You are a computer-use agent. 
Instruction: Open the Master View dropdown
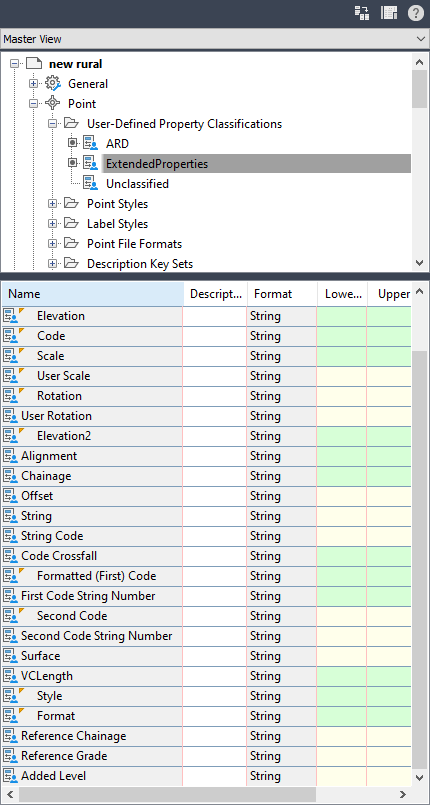pyautogui.click(x=214, y=39)
